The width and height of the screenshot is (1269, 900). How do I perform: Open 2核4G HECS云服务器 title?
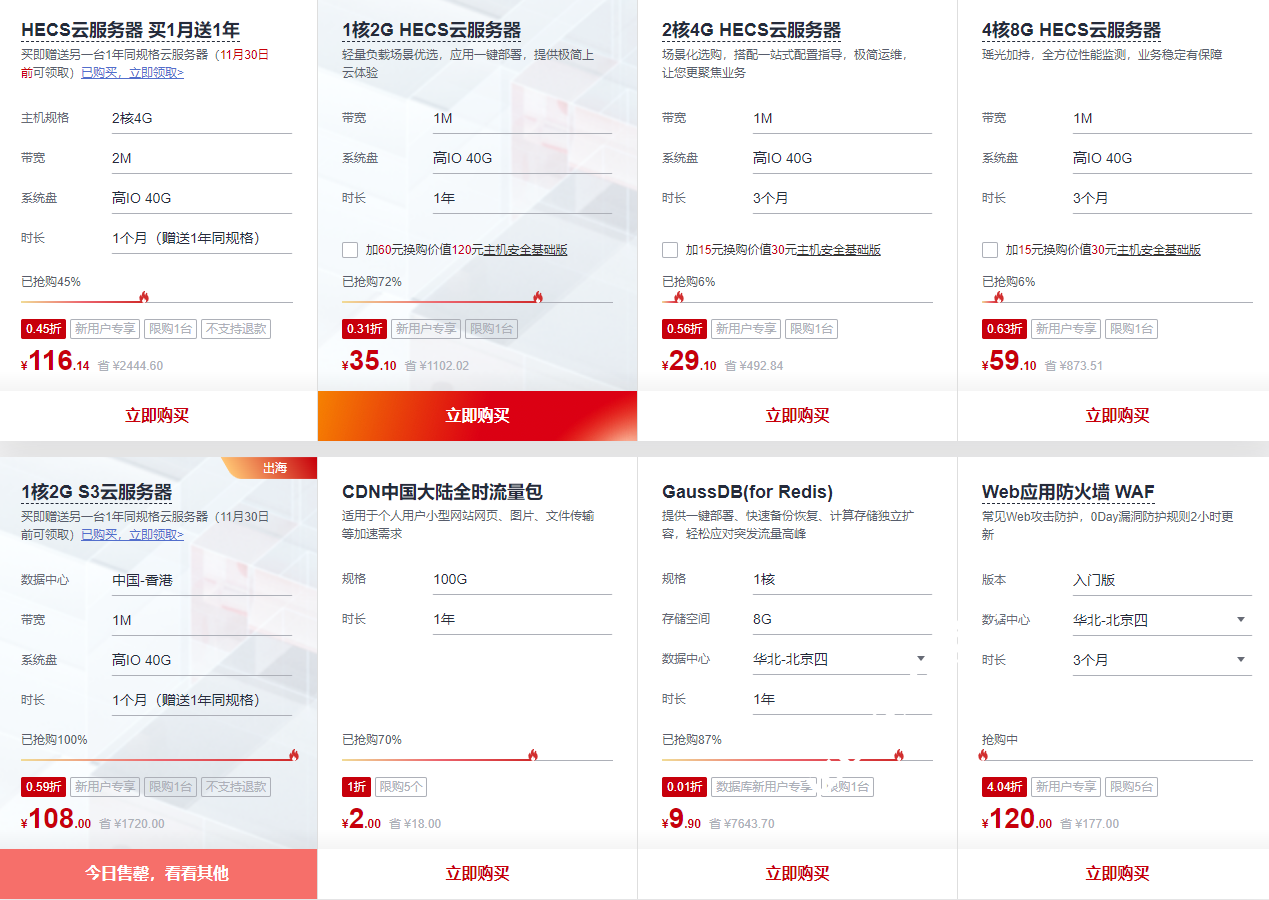click(x=751, y=30)
